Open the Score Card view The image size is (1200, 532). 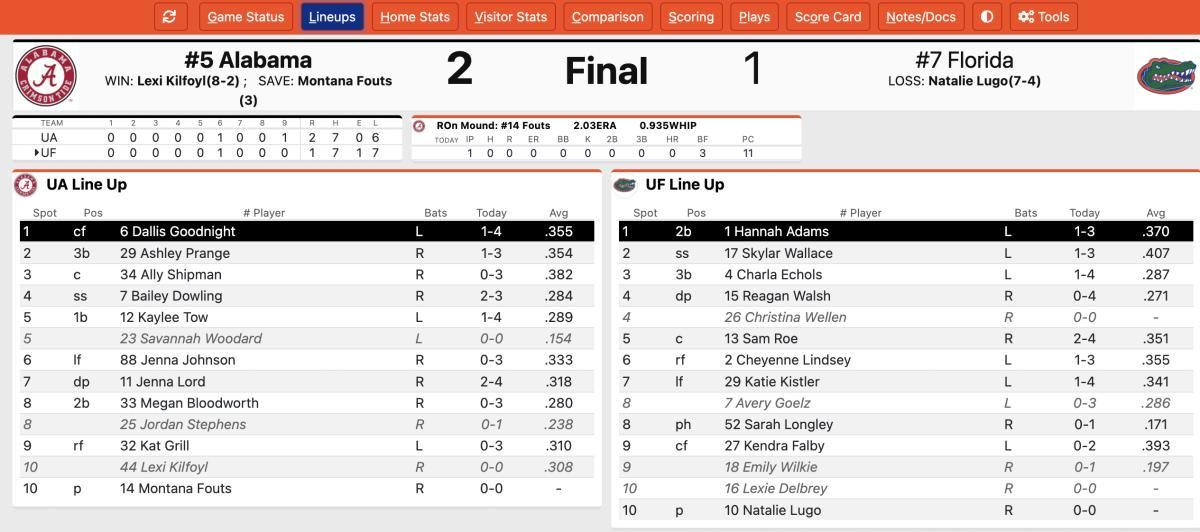pyautogui.click(x=828, y=17)
